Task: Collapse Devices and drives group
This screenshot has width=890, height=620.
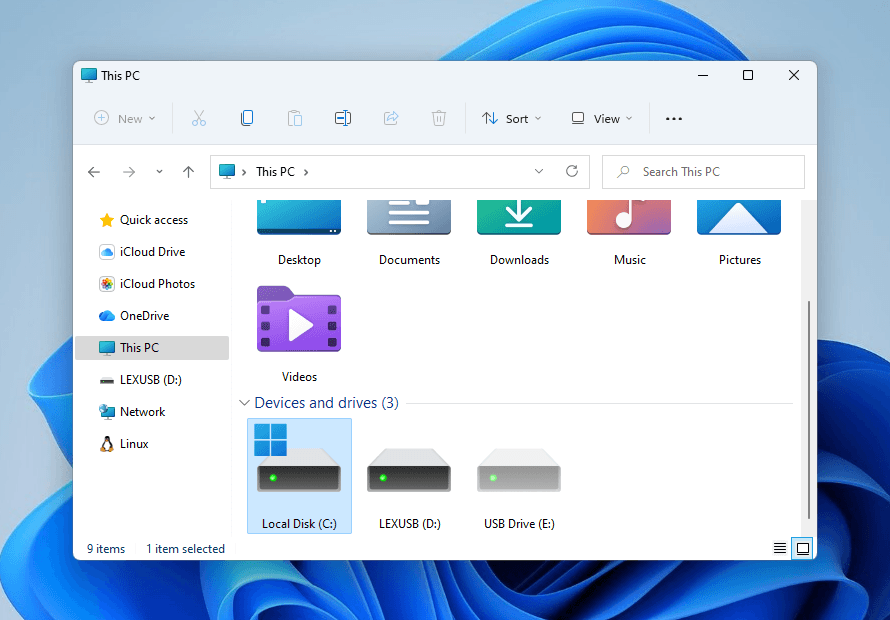Action: click(x=245, y=403)
